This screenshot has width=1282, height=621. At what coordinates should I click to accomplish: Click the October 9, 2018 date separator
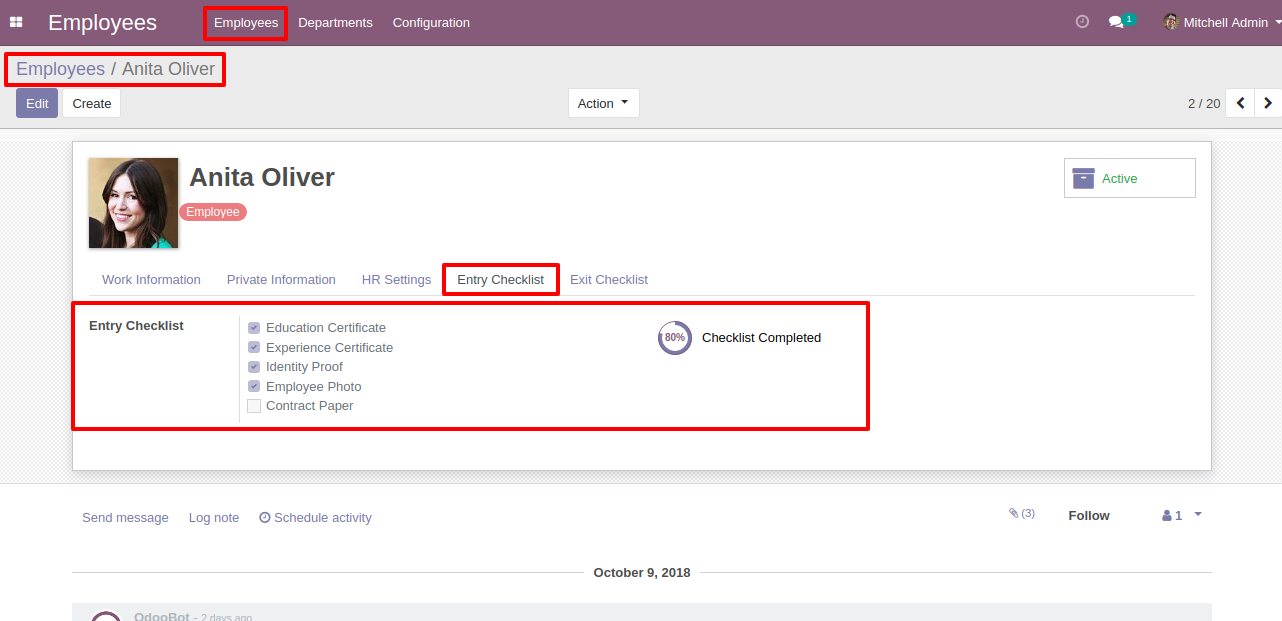click(642, 573)
